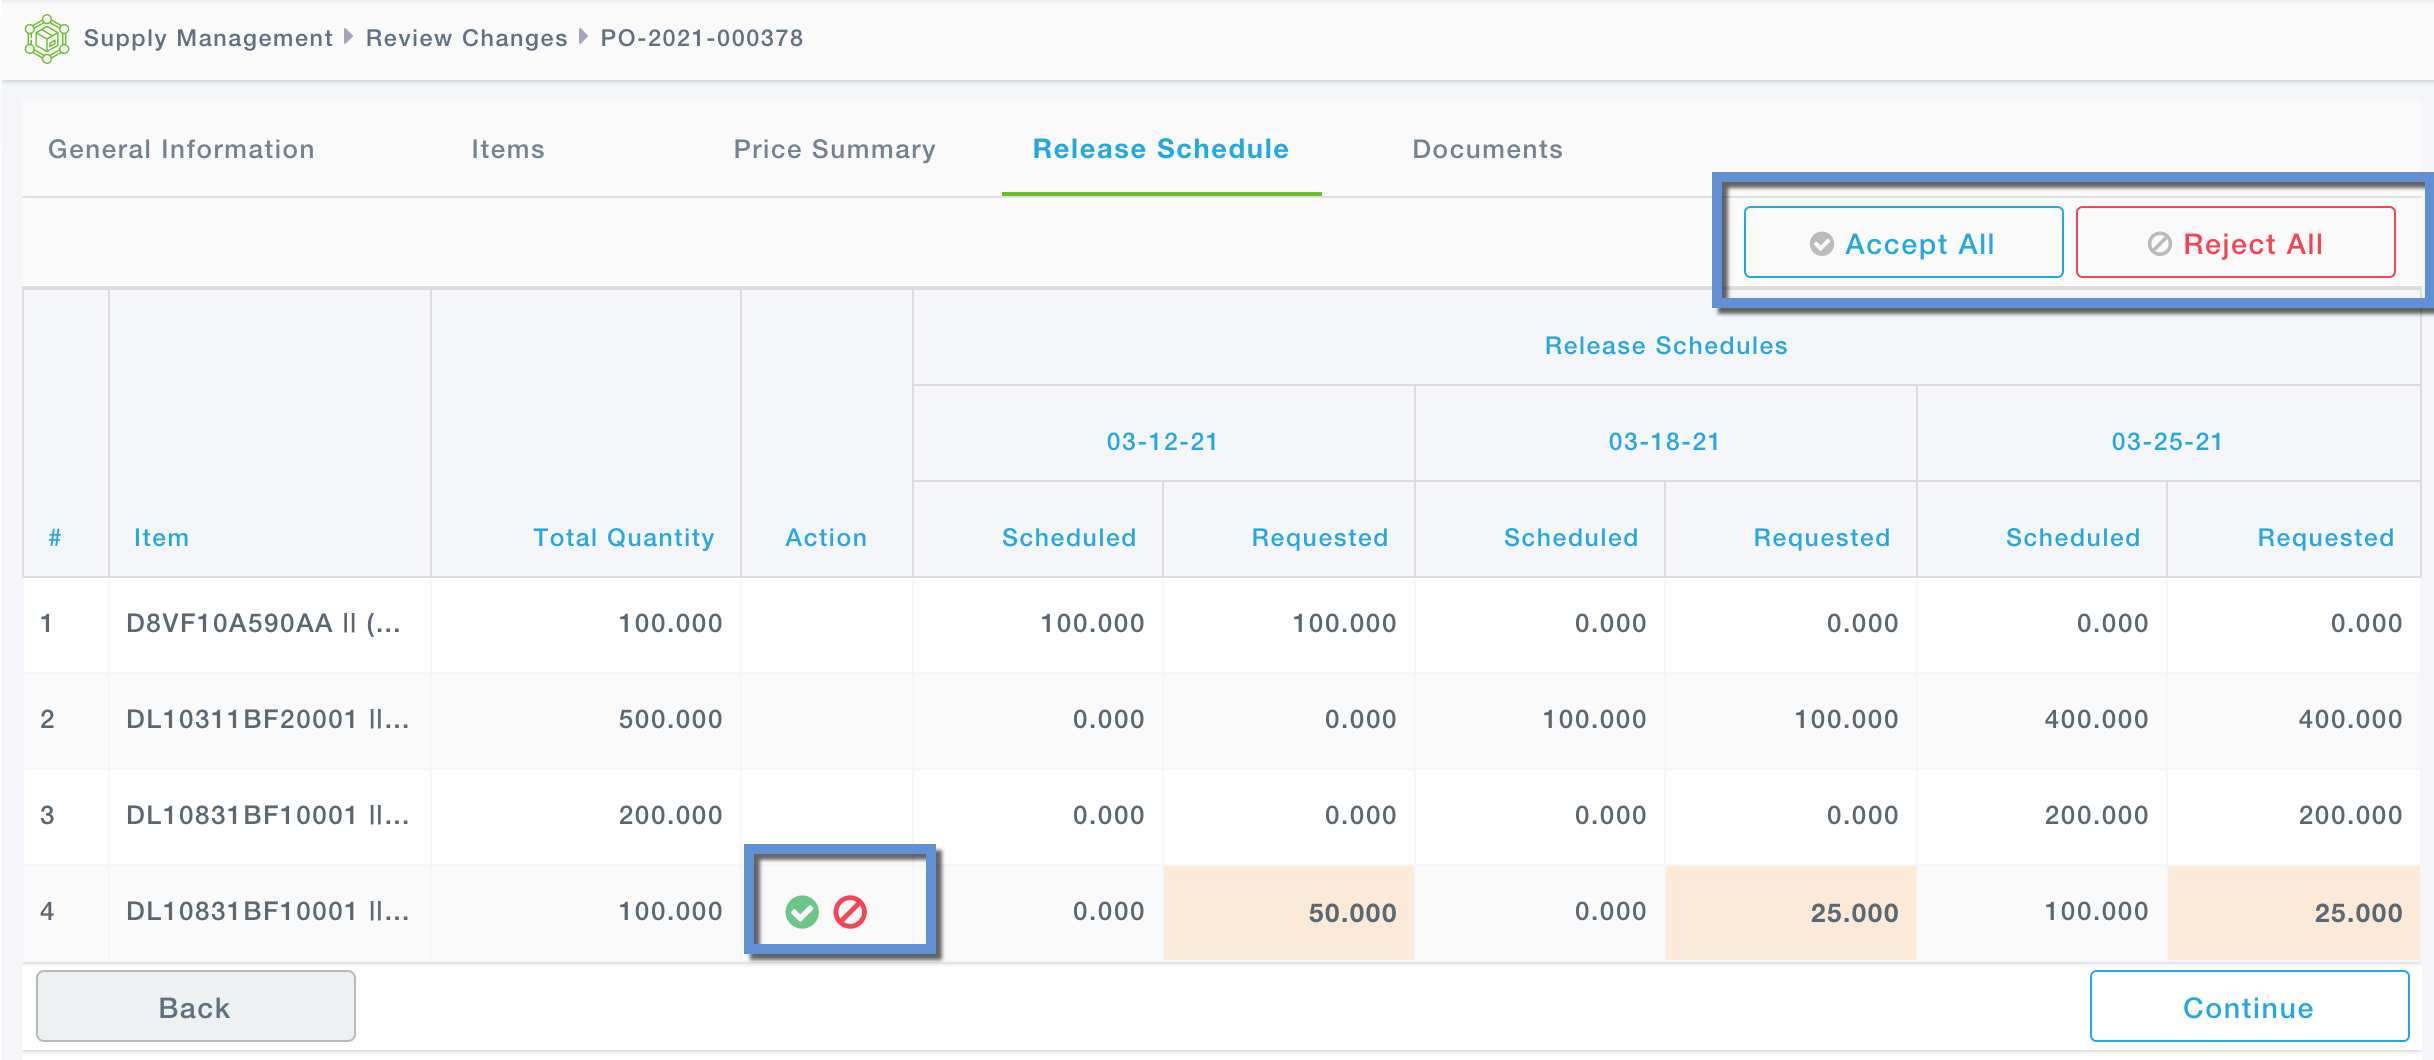Click the Item column header
The height and width of the screenshot is (1060, 2434).
tap(161, 538)
